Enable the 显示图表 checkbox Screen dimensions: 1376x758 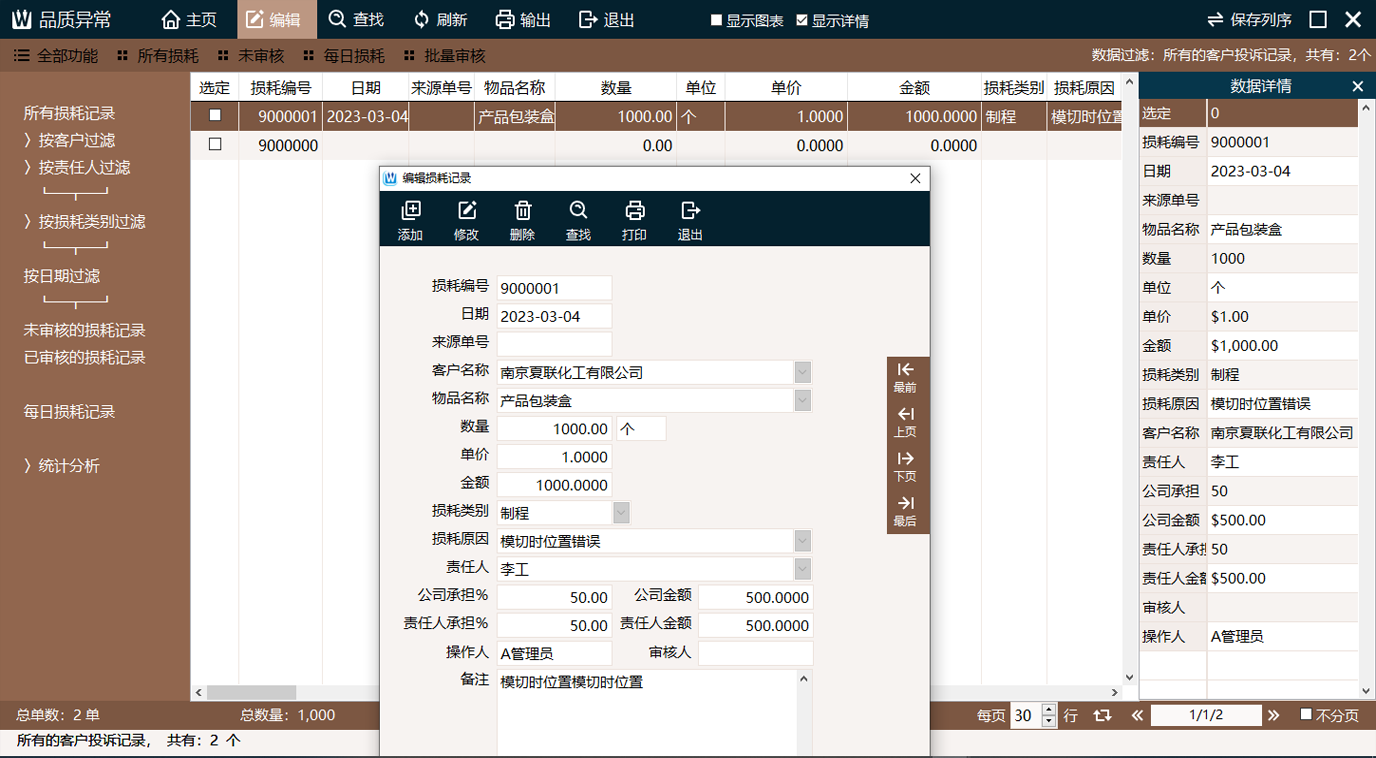(716, 20)
